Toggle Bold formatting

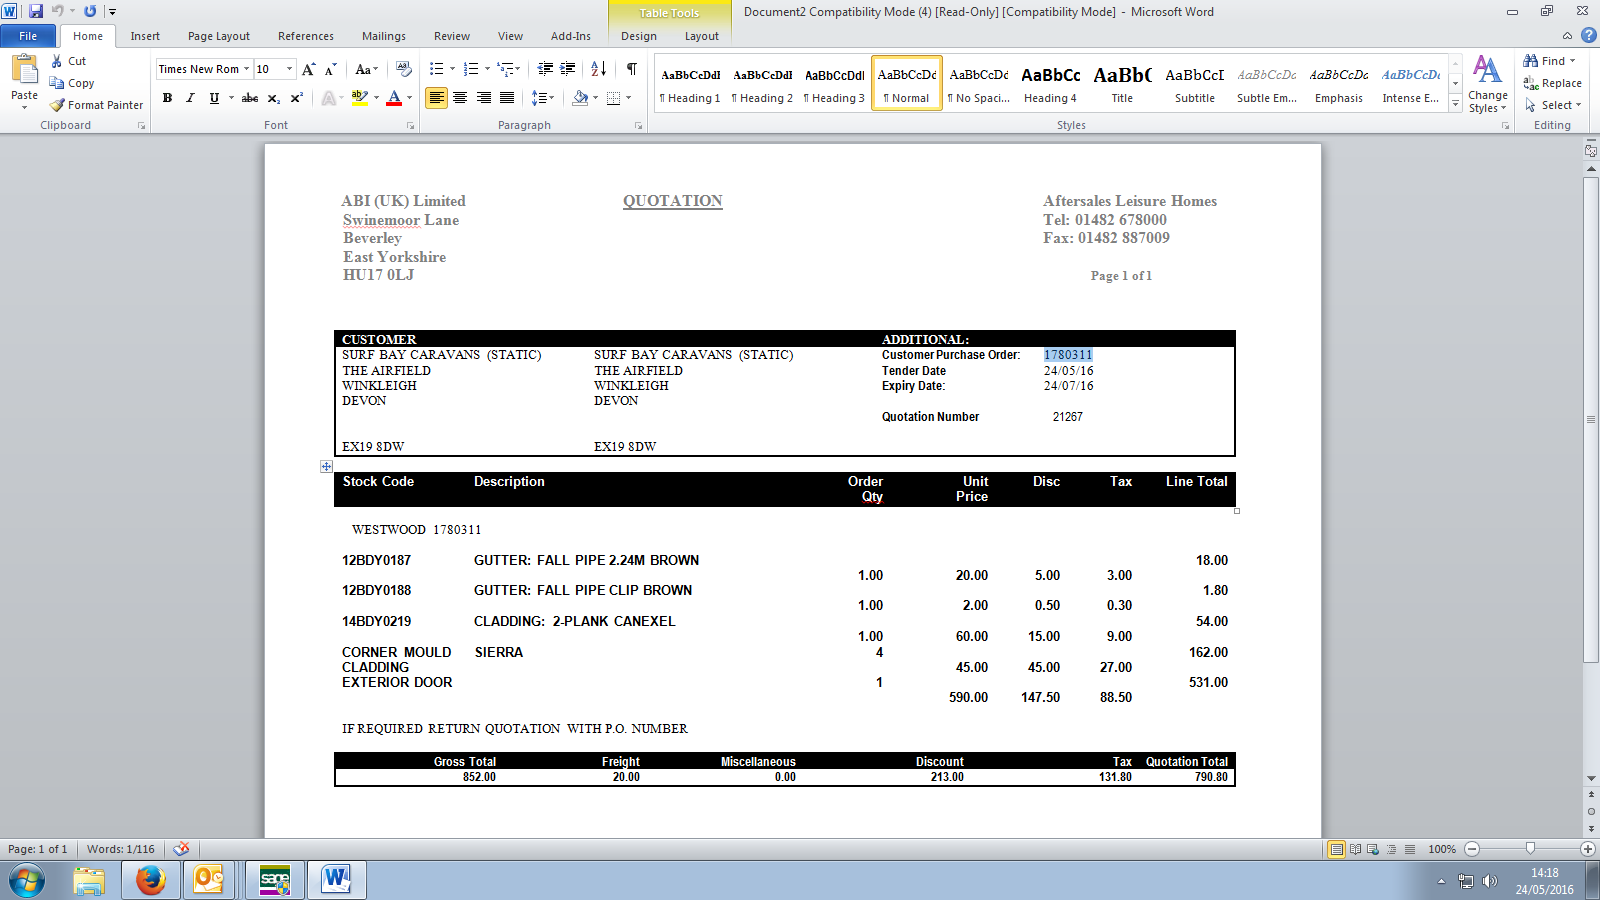point(167,98)
